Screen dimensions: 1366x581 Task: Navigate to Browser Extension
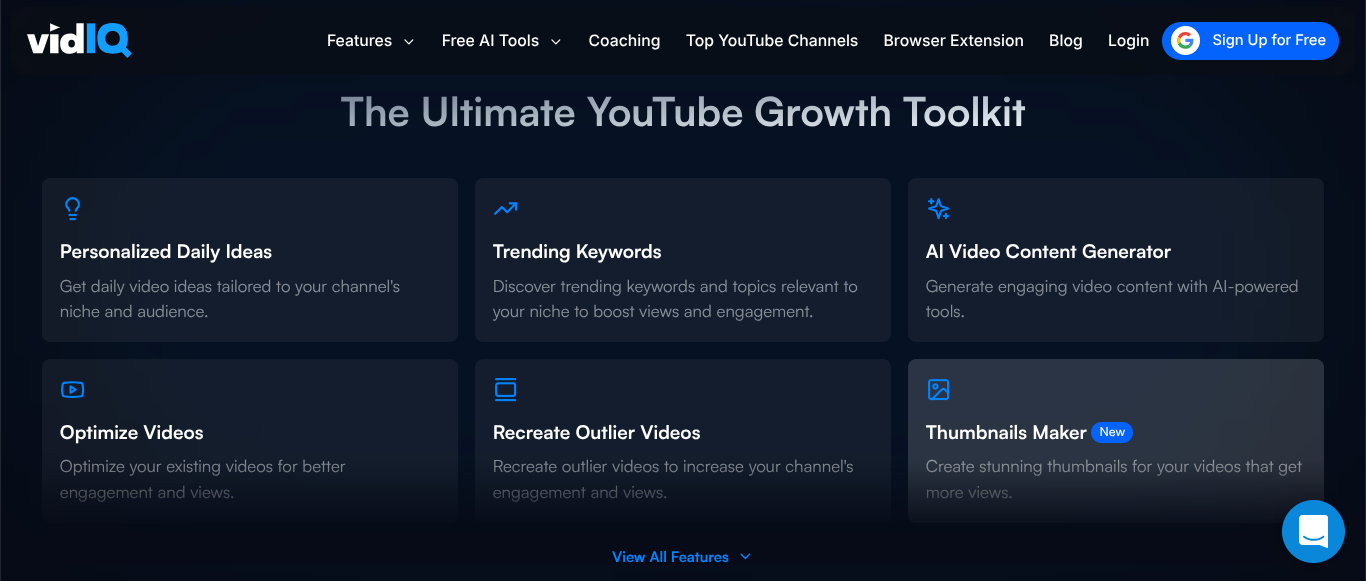[x=953, y=41]
